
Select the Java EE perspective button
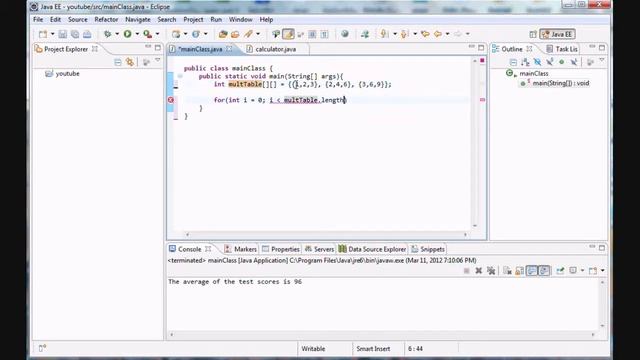(x=558, y=35)
